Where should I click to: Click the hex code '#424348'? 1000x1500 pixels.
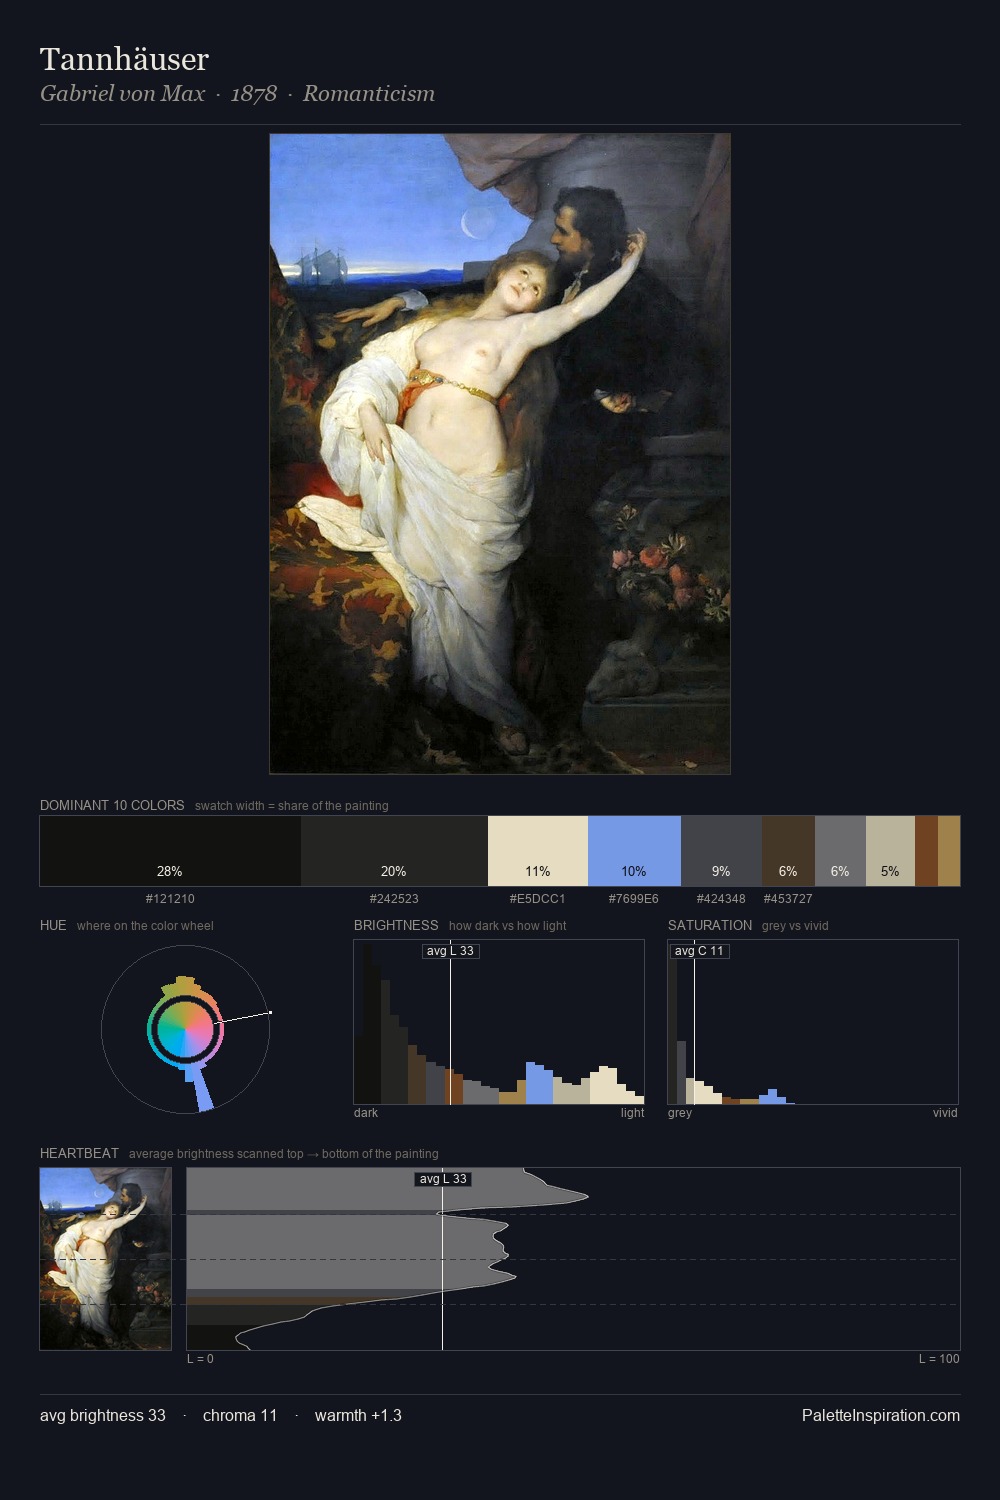pos(721,899)
